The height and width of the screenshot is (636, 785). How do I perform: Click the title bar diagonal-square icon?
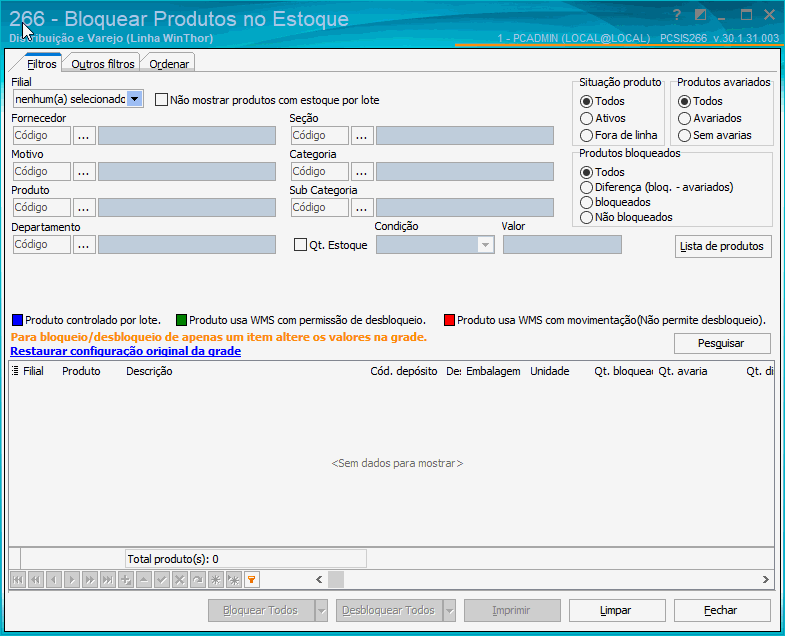click(x=700, y=15)
